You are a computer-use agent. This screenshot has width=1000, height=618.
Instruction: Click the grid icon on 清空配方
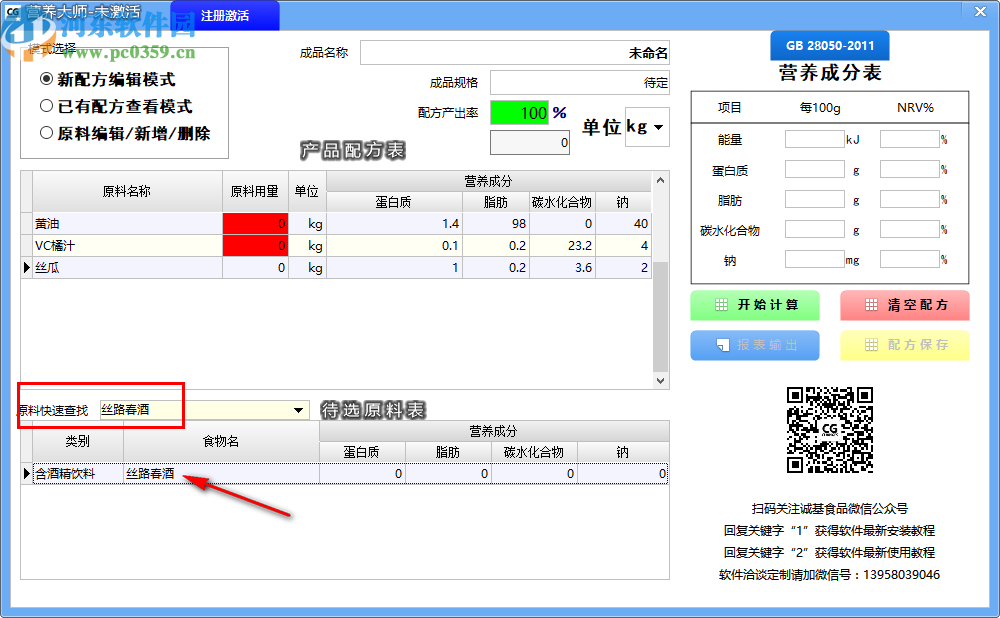(871, 305)
